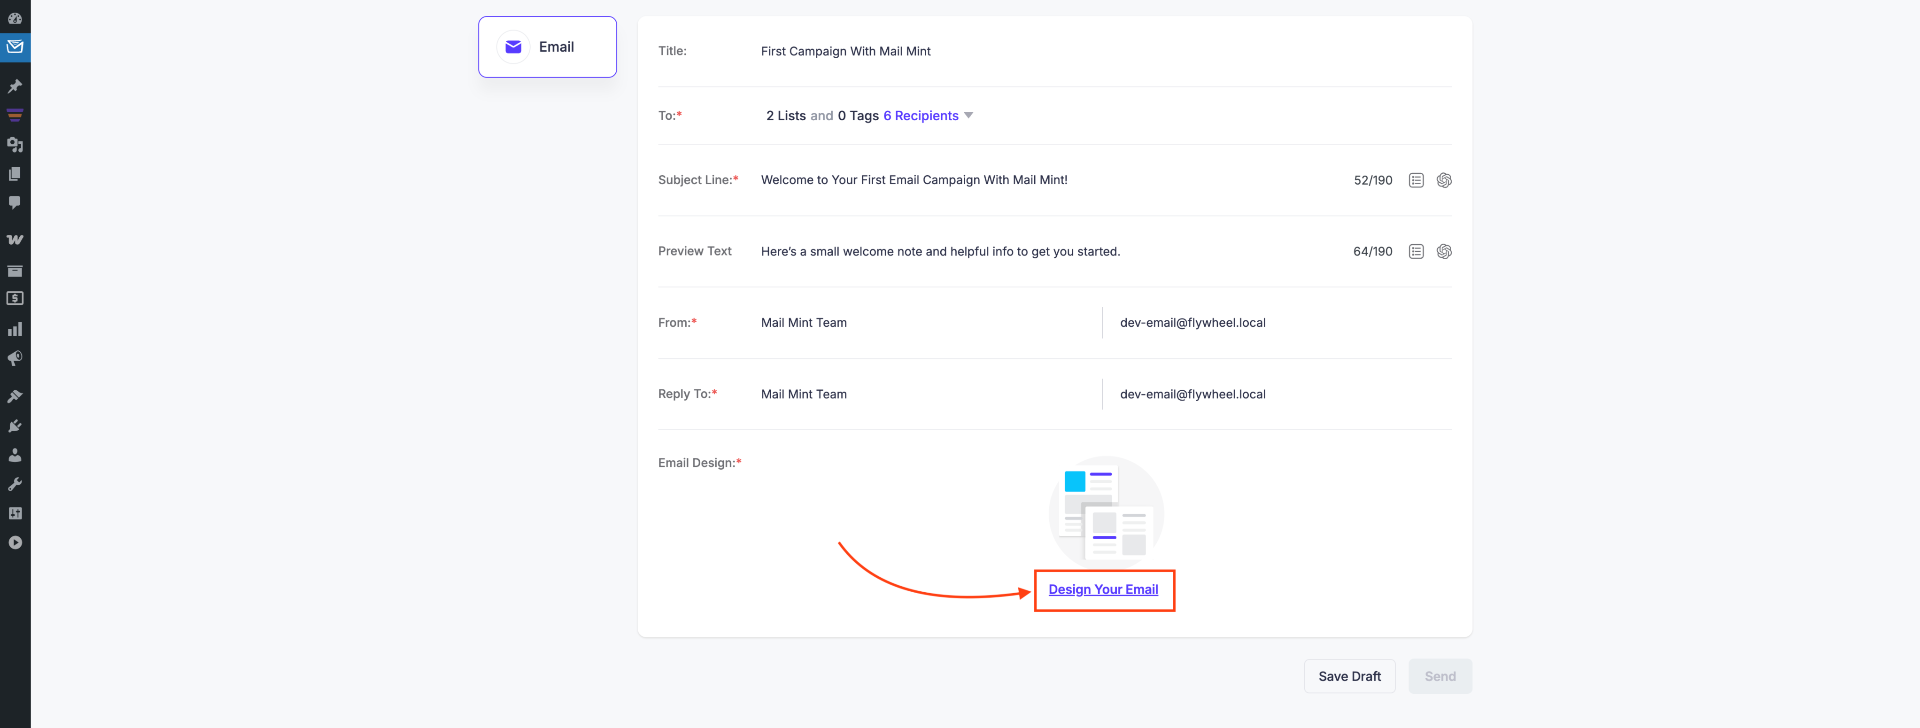Click the 2 Lists text

pyautogui.click(x=786, y=116)
